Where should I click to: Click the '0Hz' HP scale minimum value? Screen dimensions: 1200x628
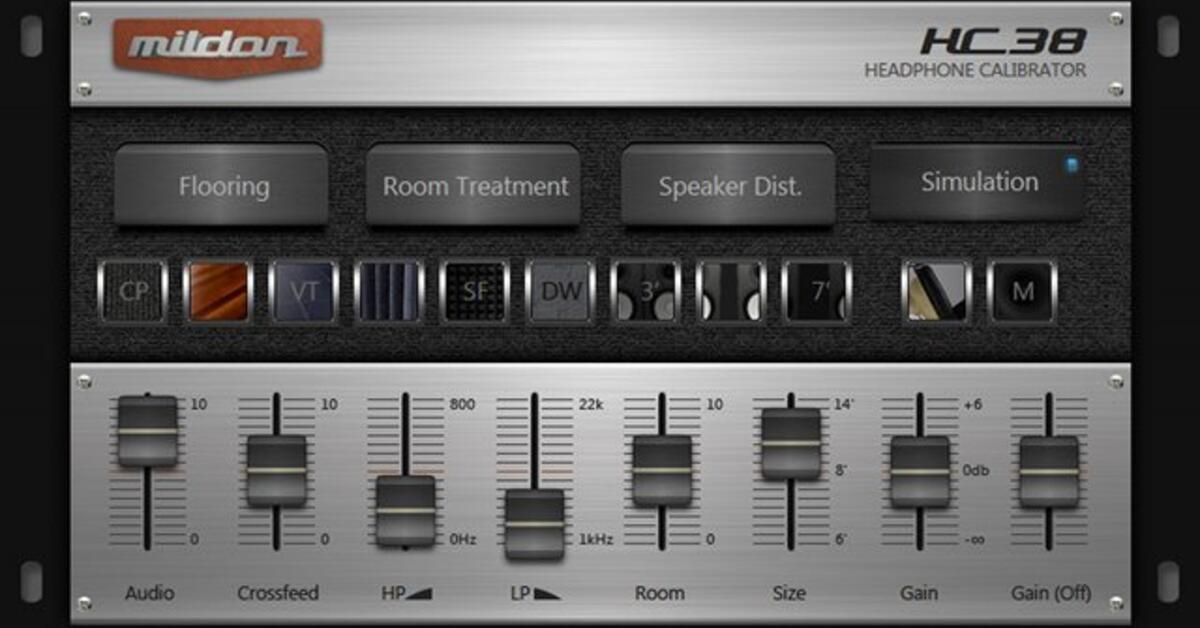[463, 539]
